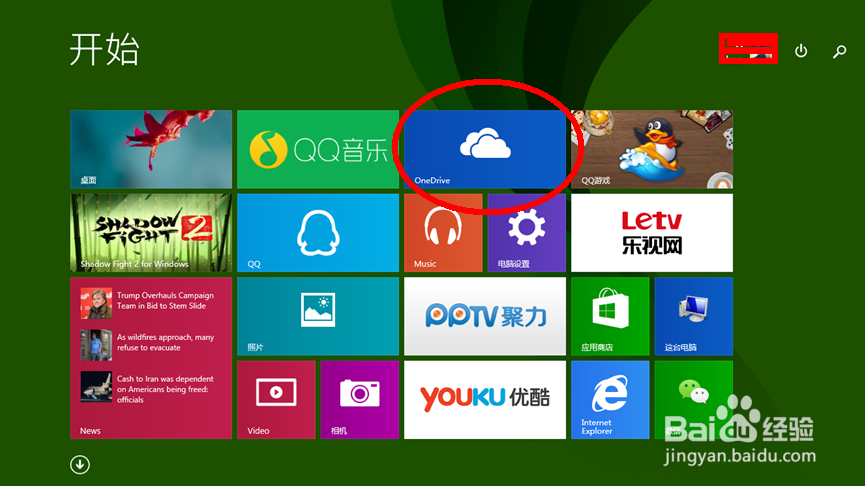
Task: Read 'As wildfires approach' news headline
Action: pos(165,343)
